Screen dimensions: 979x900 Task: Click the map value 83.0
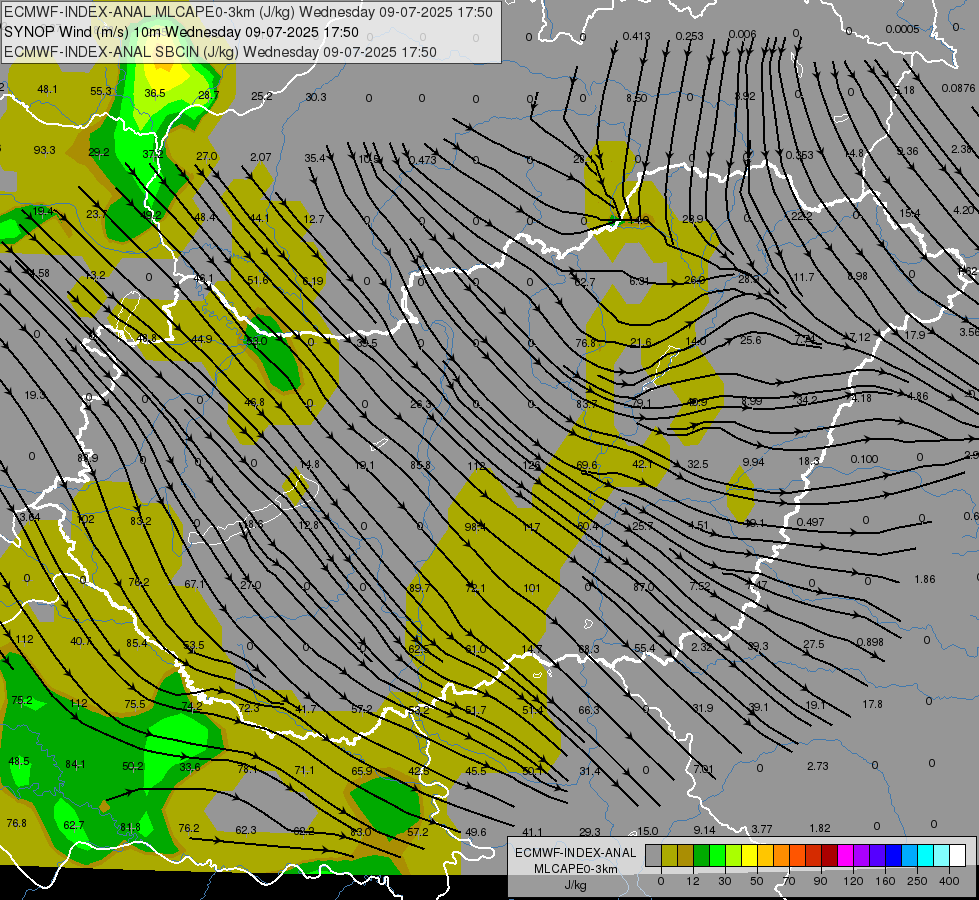click(361, 833)
